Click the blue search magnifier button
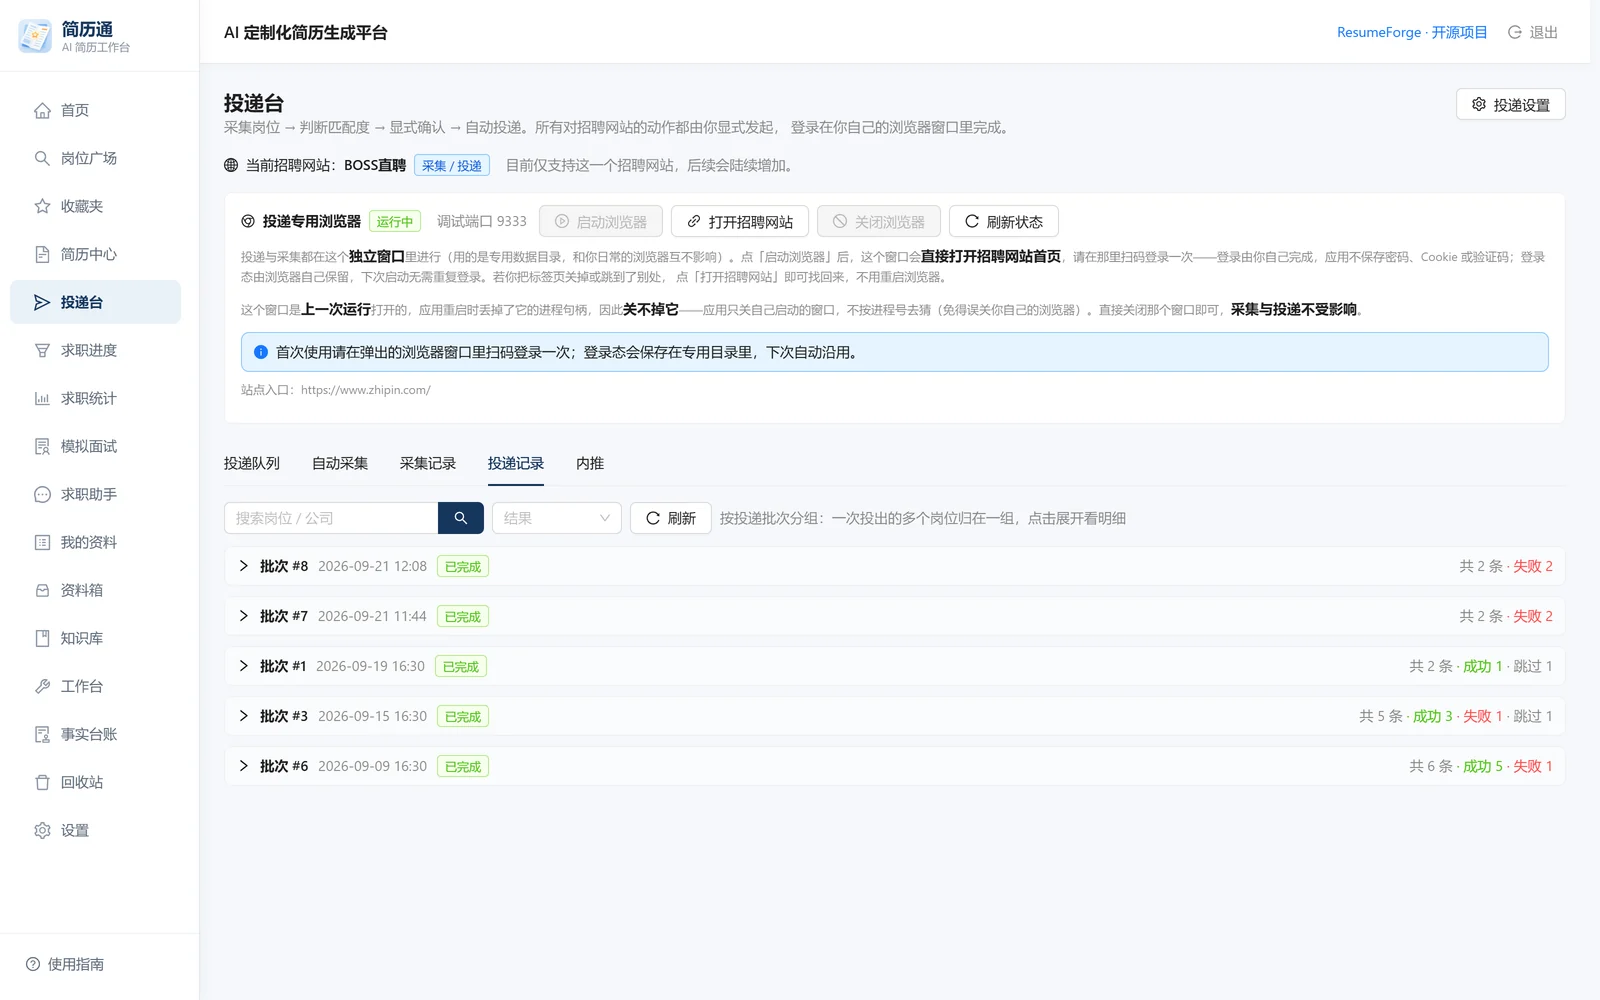 pyautogui.click(x=461, y=518)
